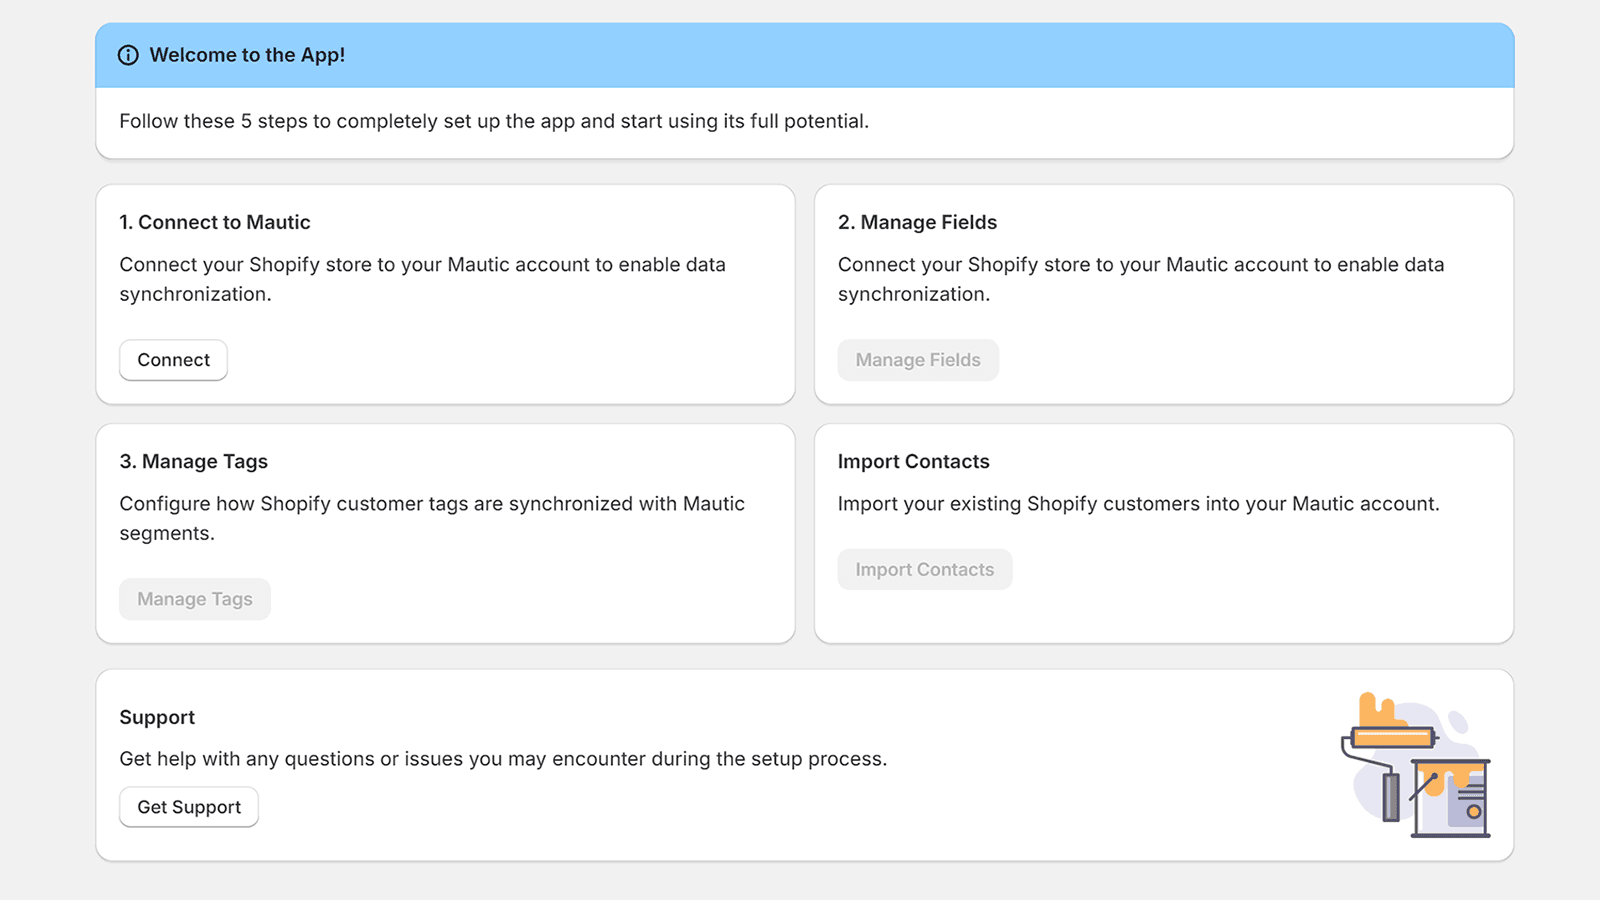Click the paint roller in the illustration
The height and width of the screenshot is (900, 1600).
(1392, 739)
